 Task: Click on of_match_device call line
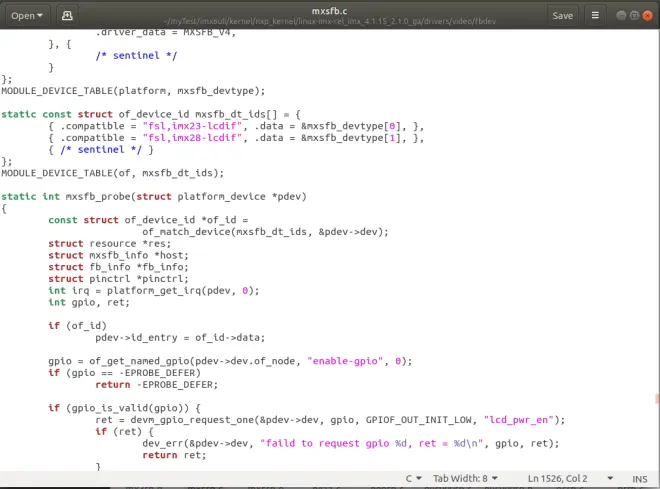click(x=265, y=232)
